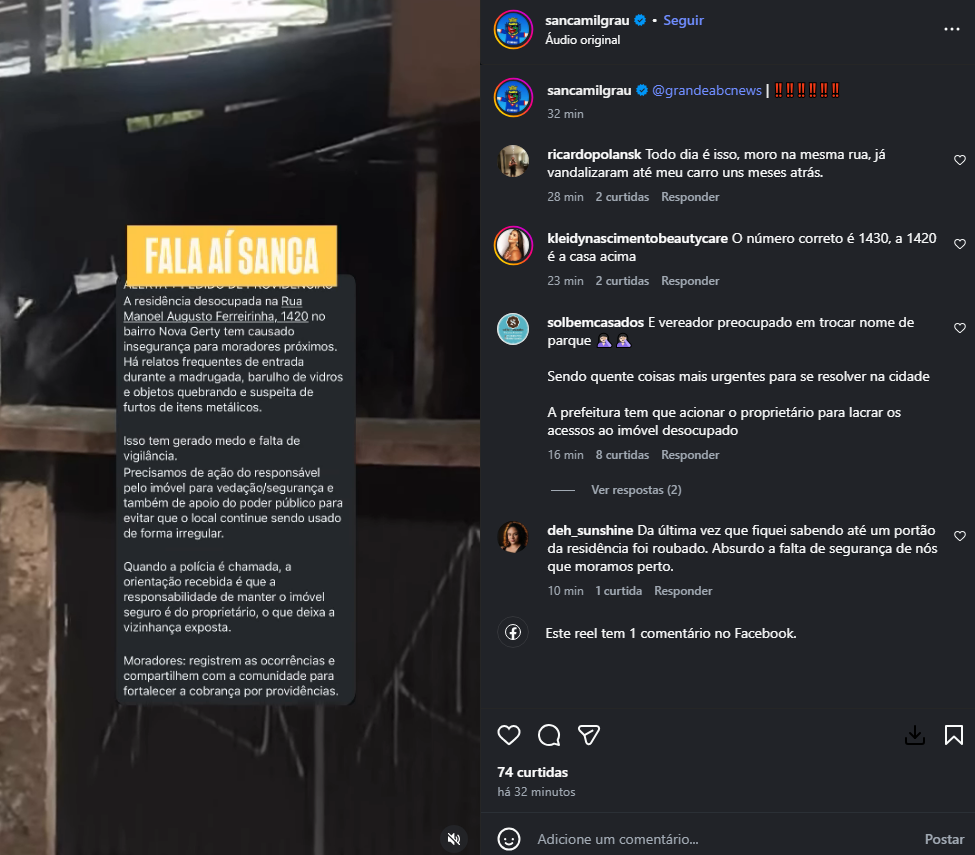Like ricardopolansk's comment
This screenshot has width=975, height=855.
(x=959, y=160)
